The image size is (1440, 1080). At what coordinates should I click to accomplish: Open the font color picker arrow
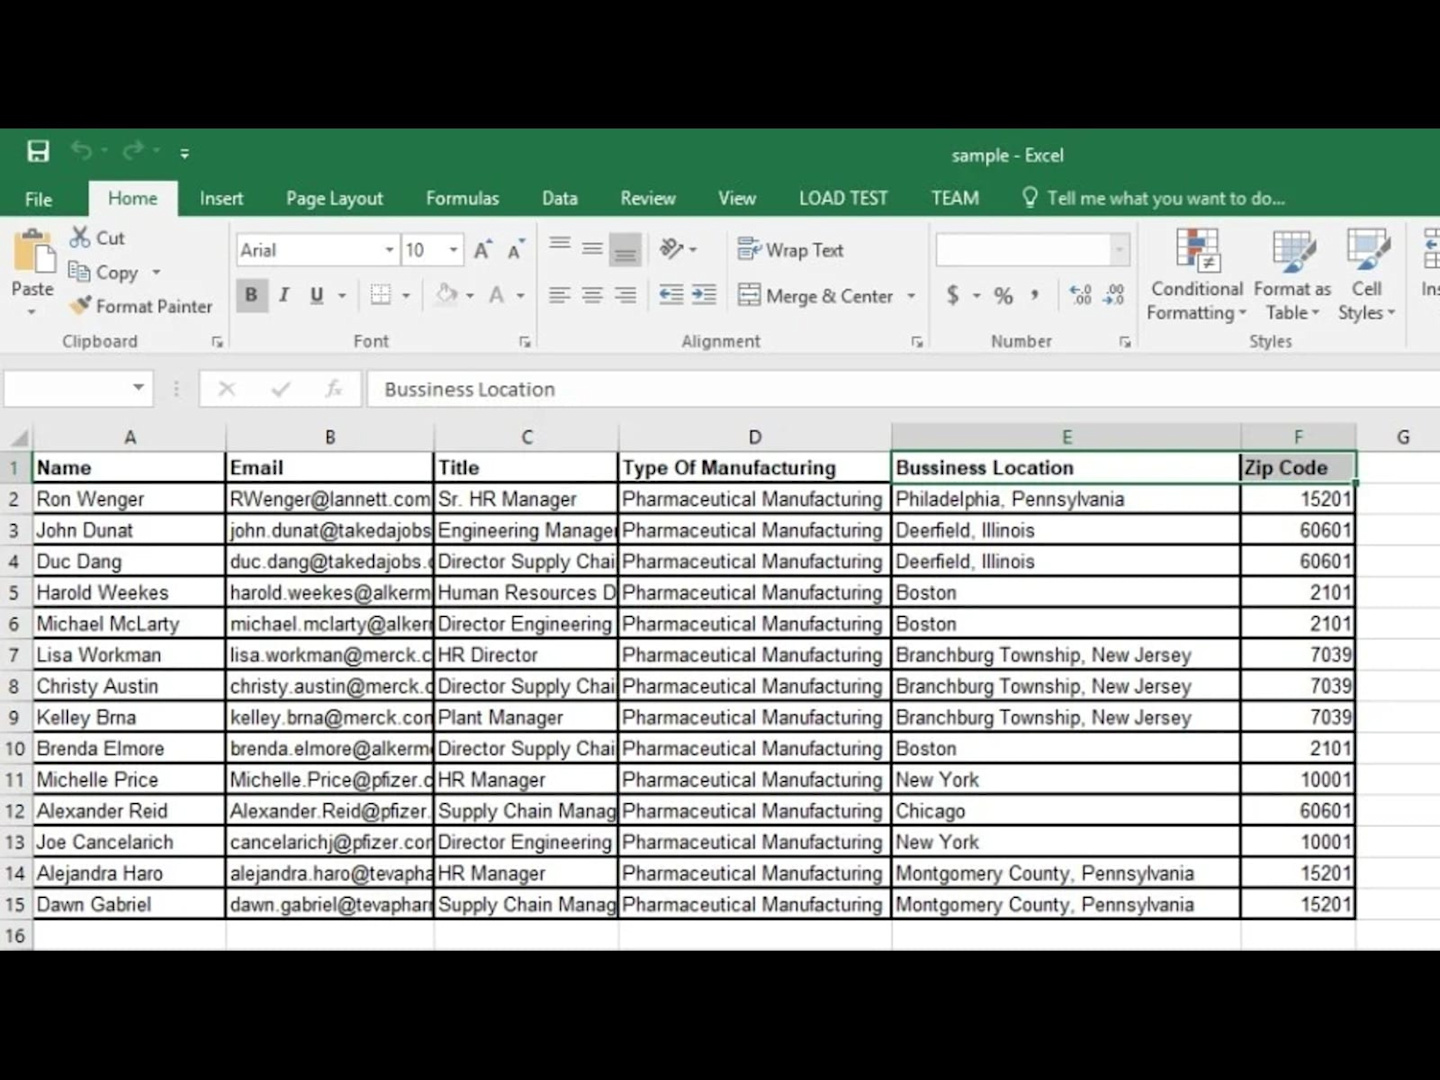(x=520, y=295)
